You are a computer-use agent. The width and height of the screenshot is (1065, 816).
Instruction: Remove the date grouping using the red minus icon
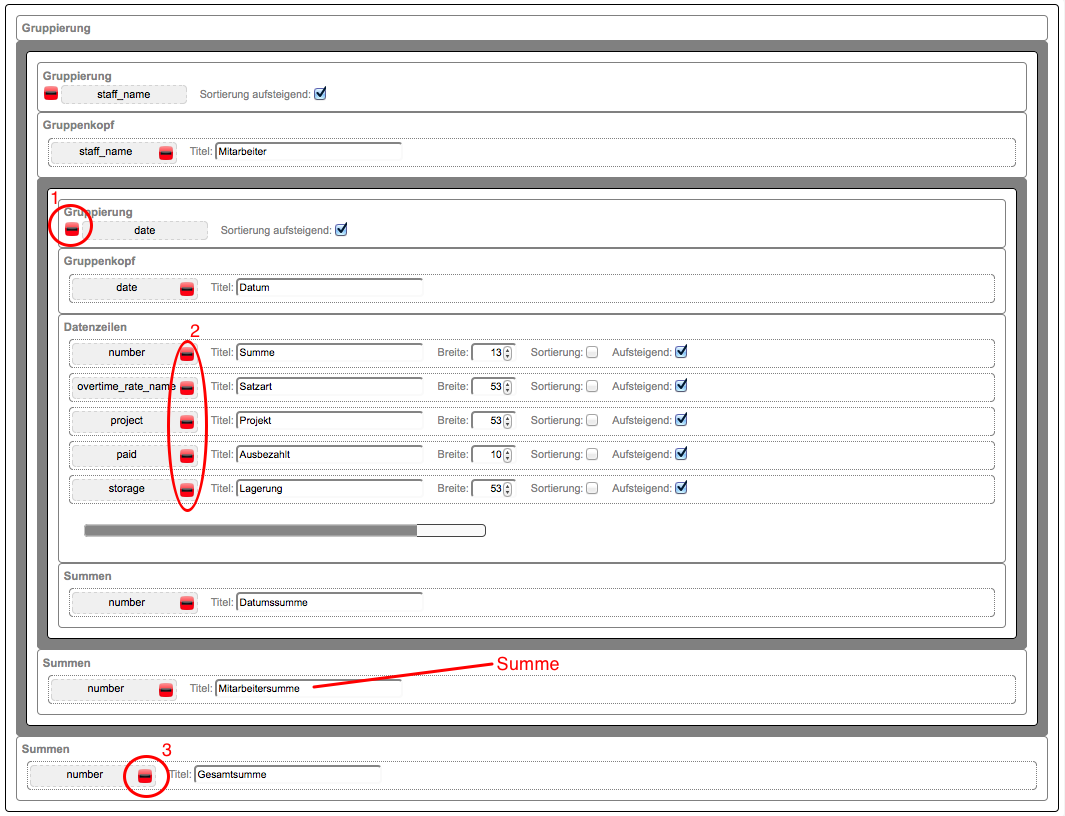point(72,230)
